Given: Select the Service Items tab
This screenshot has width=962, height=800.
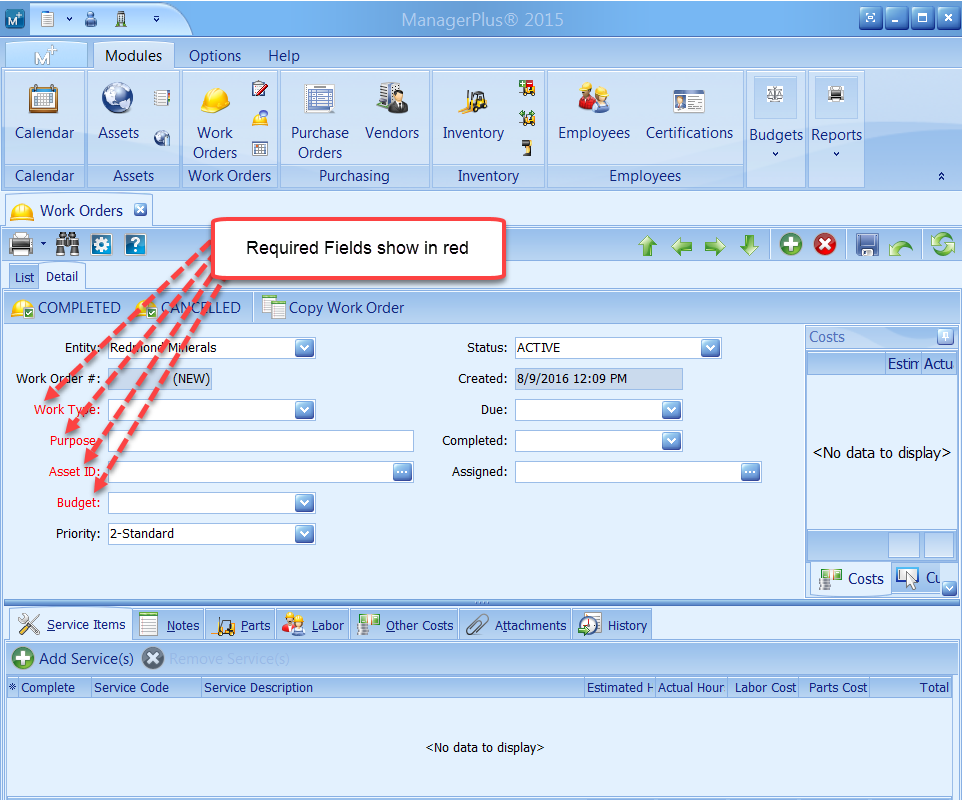Looking at the screenshot, I should pyautogui.click(x=71, y=625).
